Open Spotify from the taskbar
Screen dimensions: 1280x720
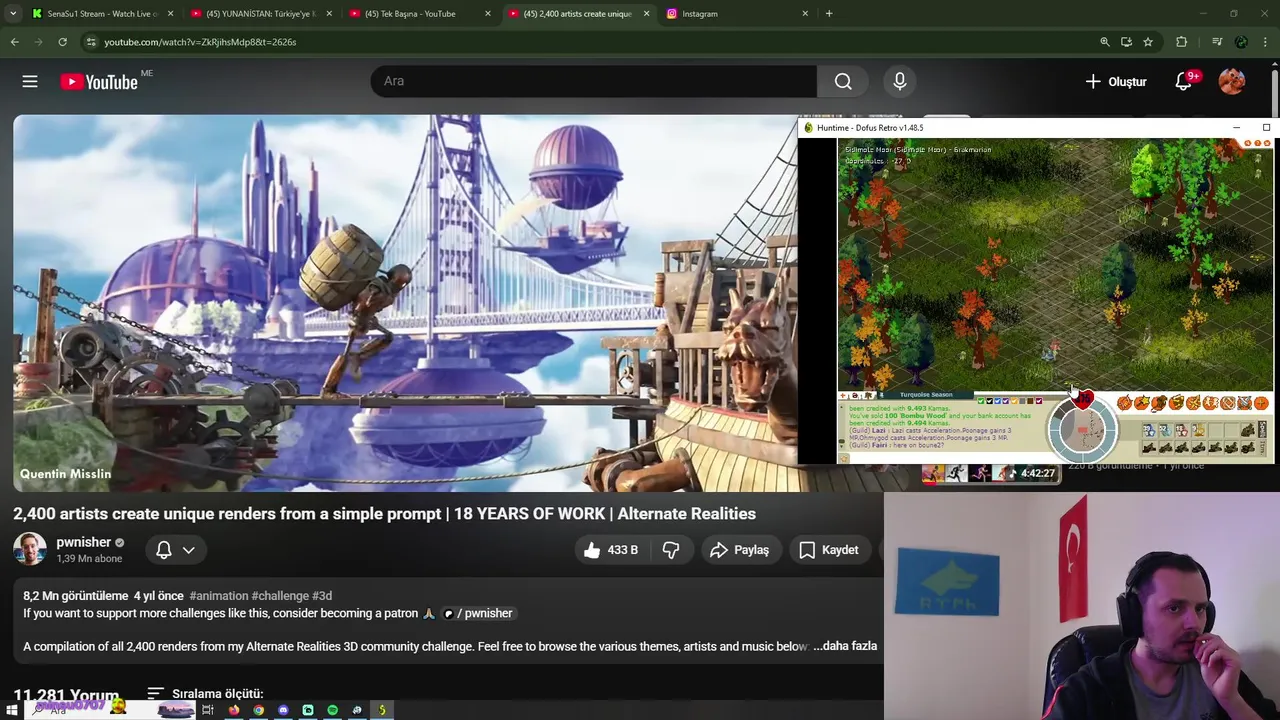[x=333, y=710]
